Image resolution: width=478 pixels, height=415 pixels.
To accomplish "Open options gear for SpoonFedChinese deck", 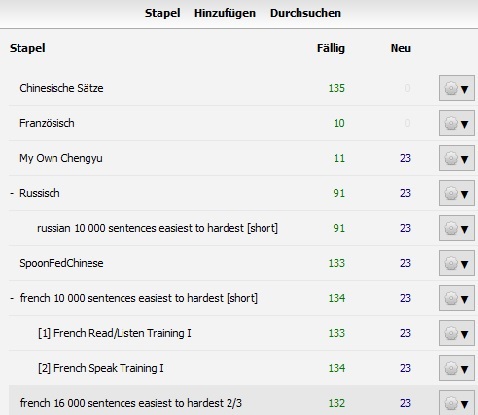I will pos(457,263).
